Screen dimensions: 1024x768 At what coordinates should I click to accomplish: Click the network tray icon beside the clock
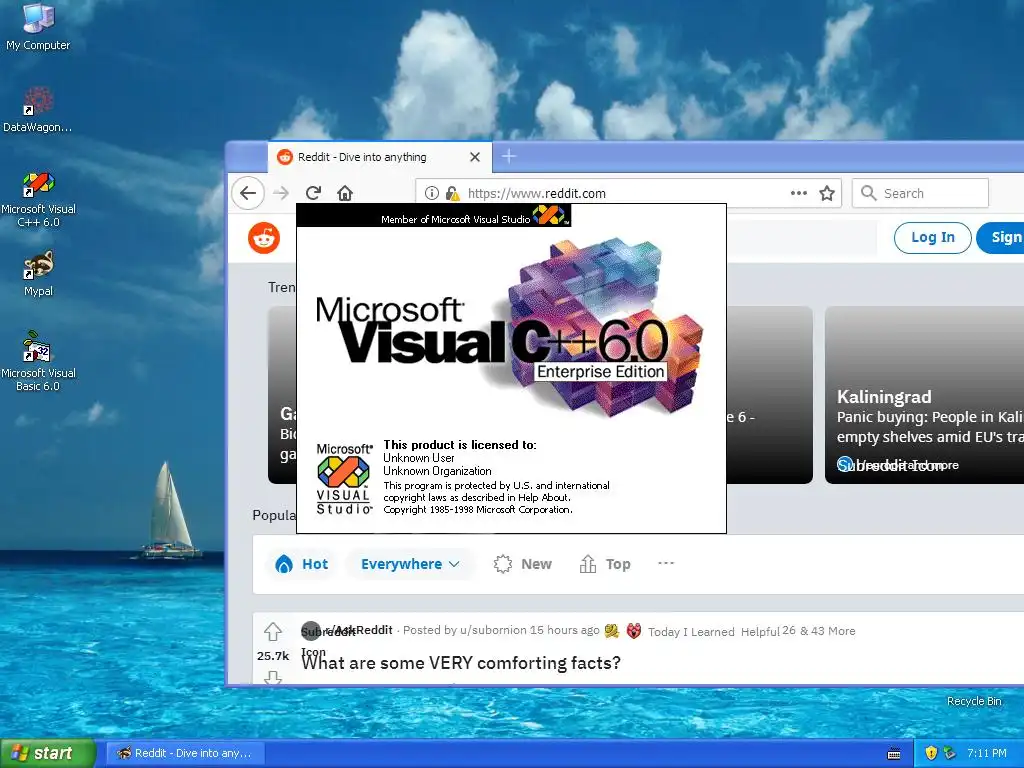point(950,753)
